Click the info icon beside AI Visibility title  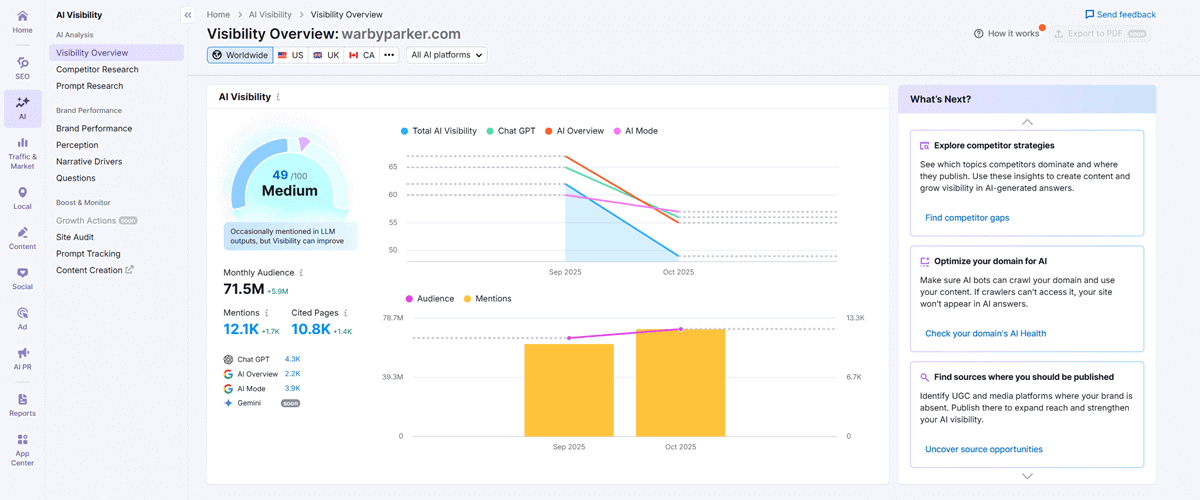coord(278,97)
